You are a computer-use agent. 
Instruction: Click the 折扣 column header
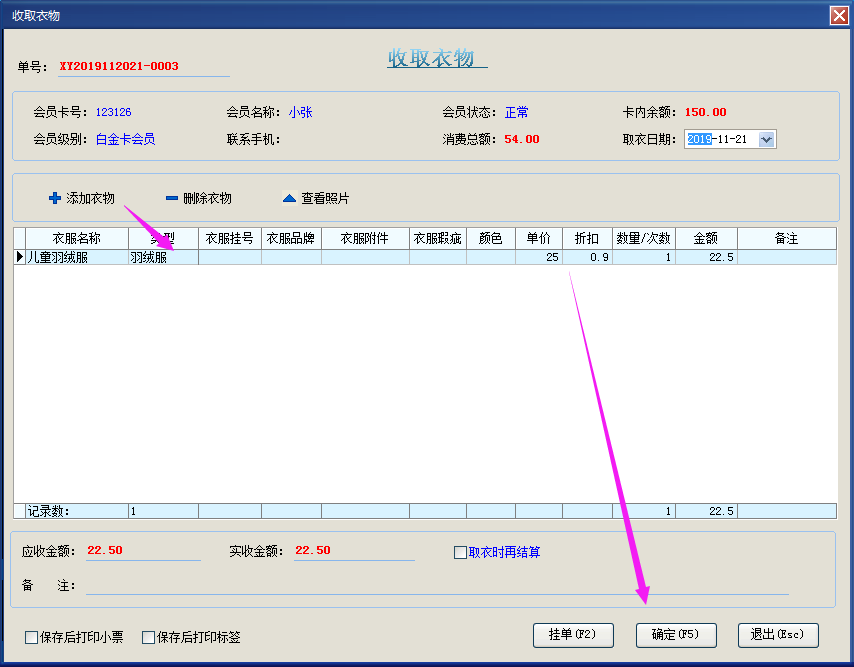(587, 238)
